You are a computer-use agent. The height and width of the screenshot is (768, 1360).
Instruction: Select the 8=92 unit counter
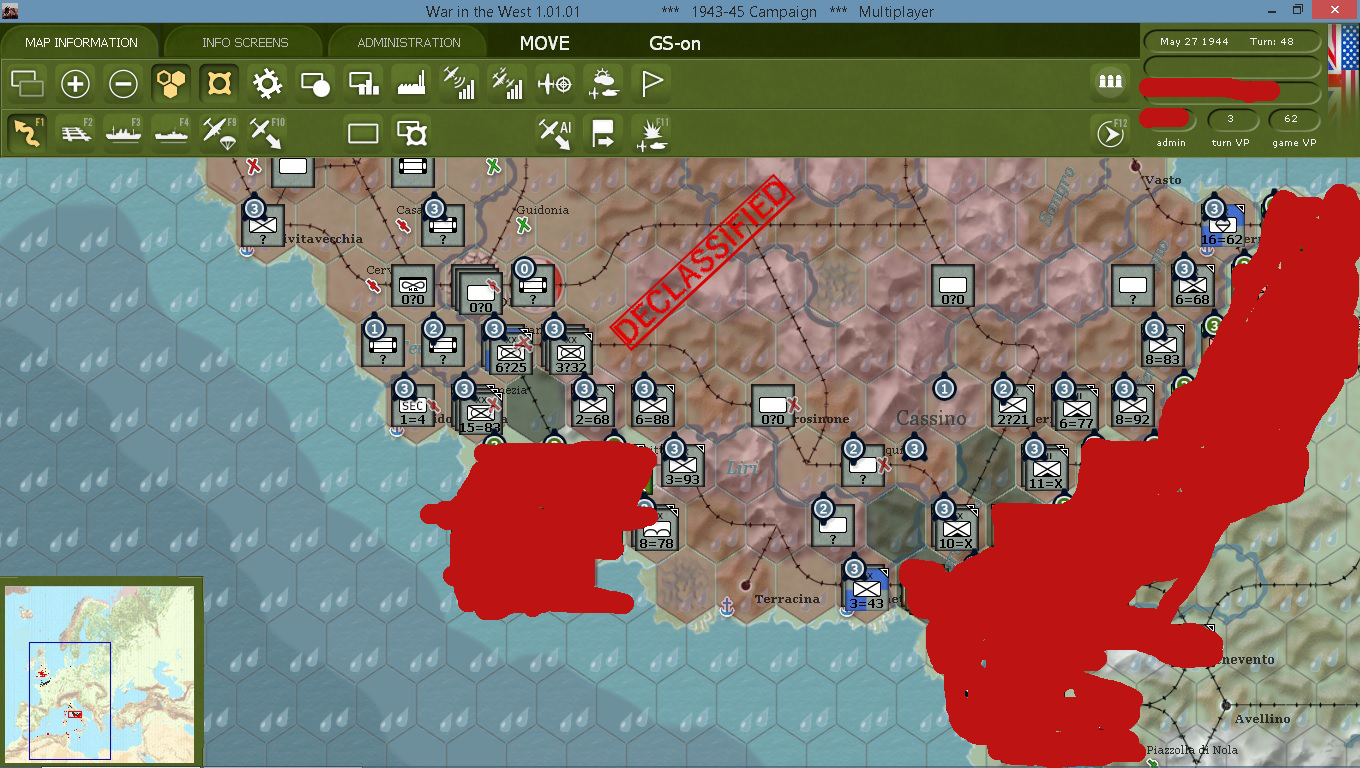tap(1132, 406)
